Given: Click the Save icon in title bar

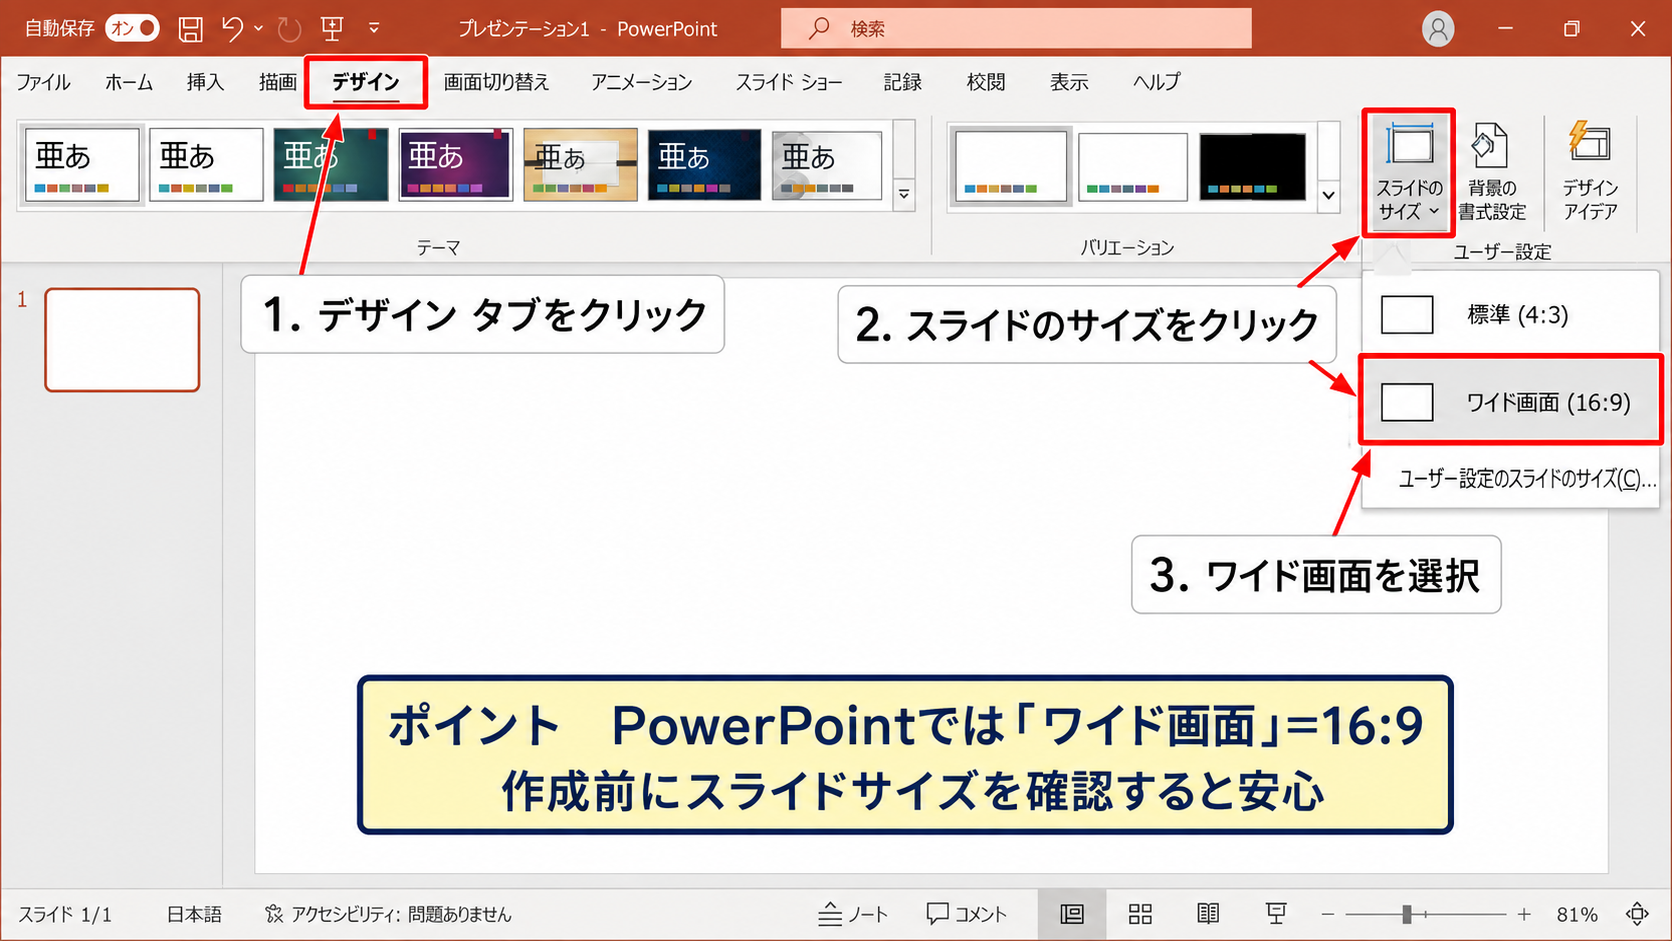Looking at the screenshot, I should coord(190,29).
